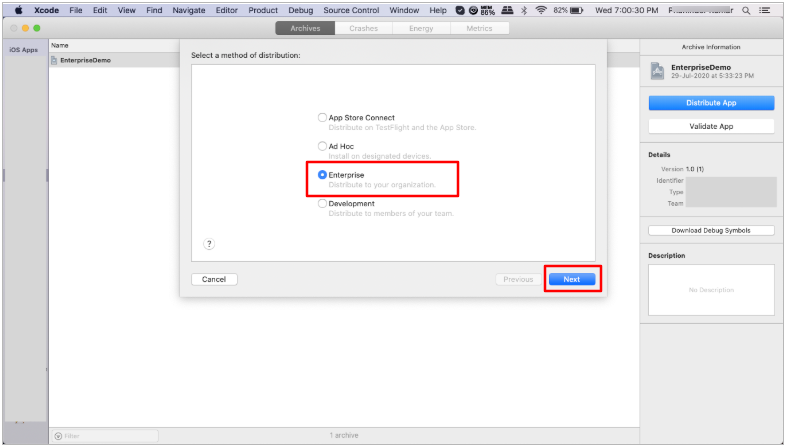Select Development distribution option

(322, 203)
